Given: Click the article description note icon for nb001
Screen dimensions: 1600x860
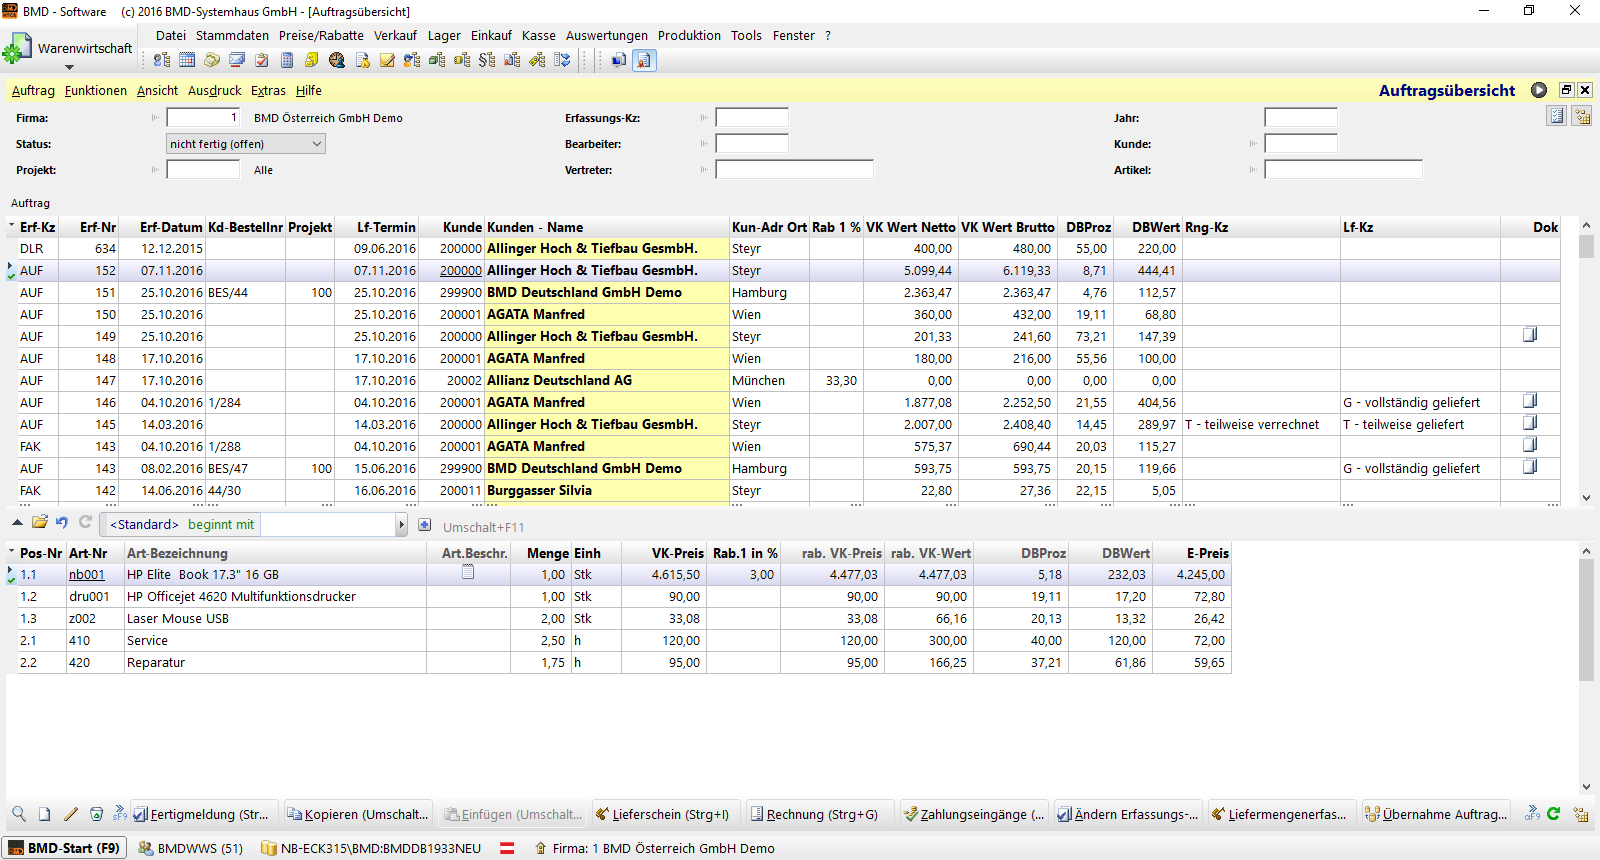Looking at the screenshot, I should 467,573.
